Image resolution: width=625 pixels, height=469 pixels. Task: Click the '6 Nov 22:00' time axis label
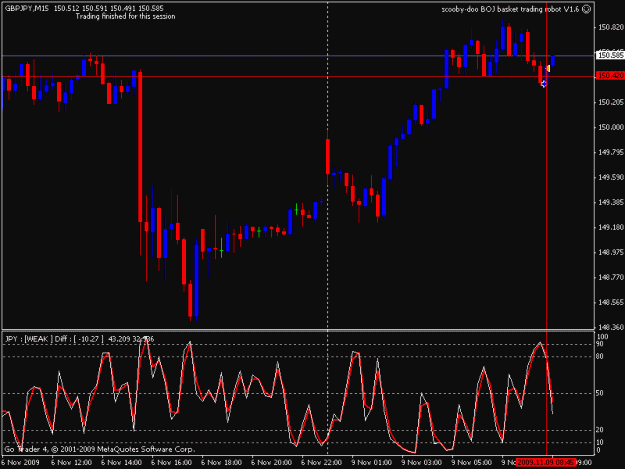click(321, 463)
